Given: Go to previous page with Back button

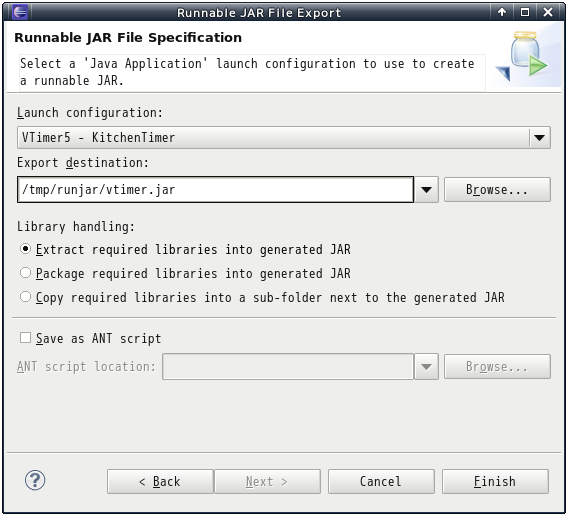Looking at the screenshot, I should (160, 481).
